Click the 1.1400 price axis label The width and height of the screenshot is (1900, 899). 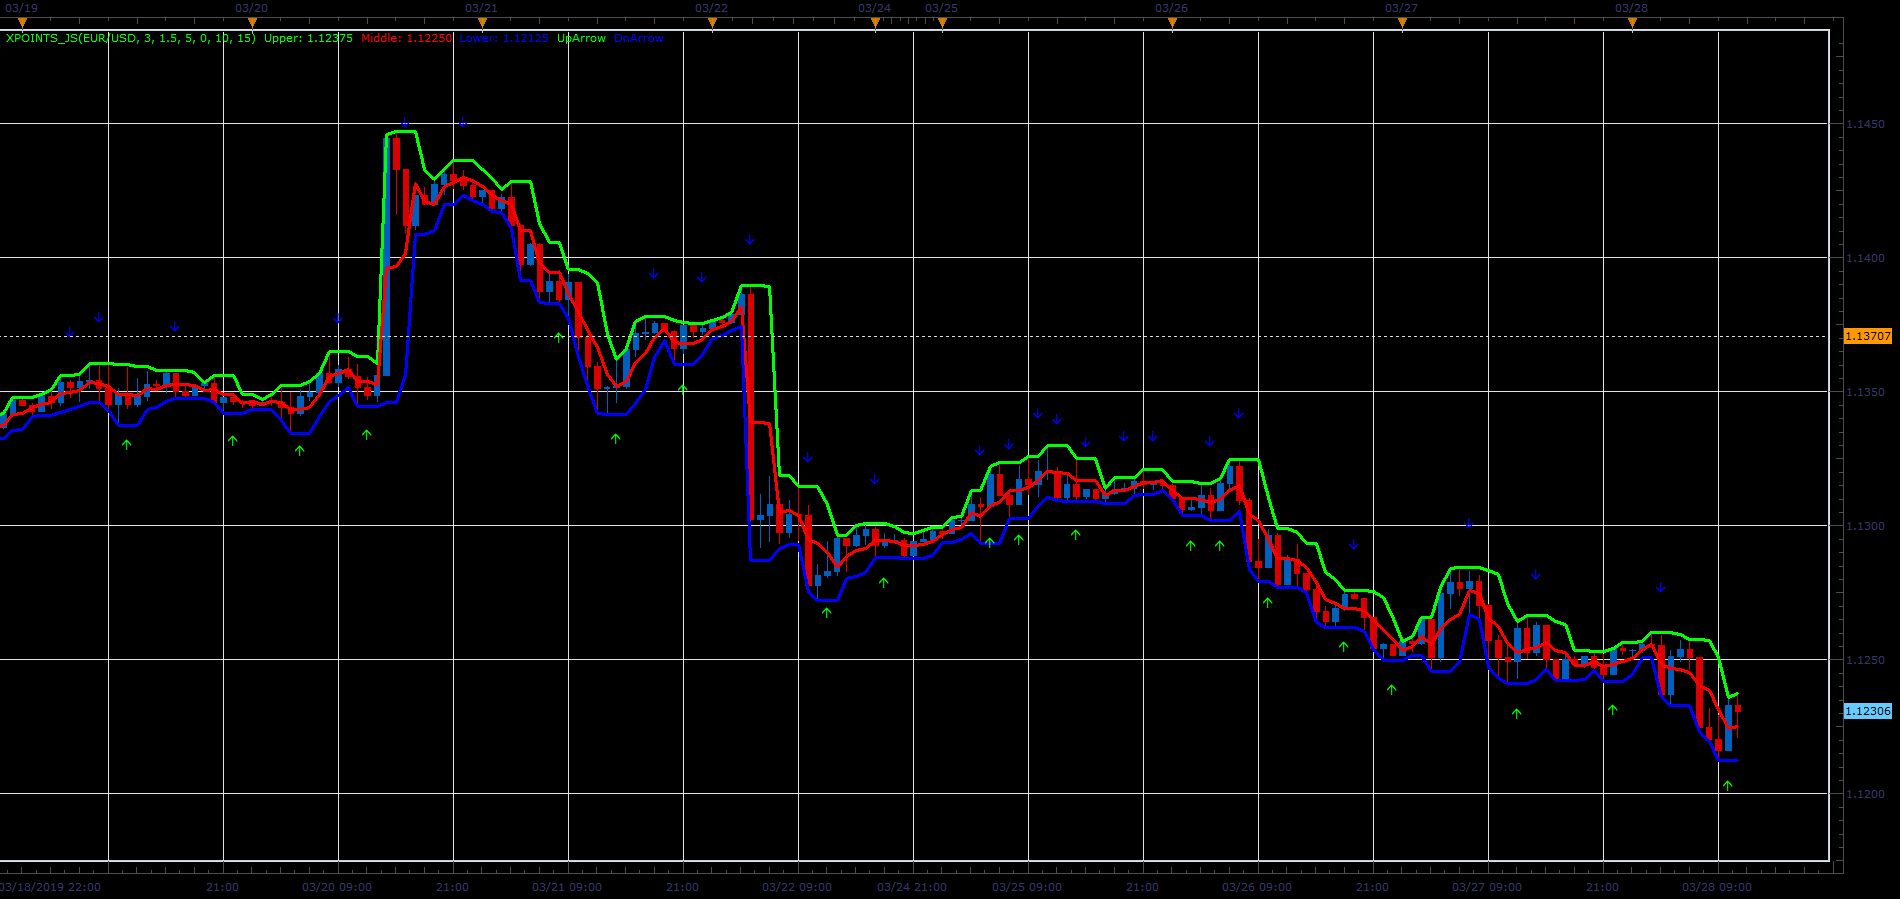(x=1865, y=258)
